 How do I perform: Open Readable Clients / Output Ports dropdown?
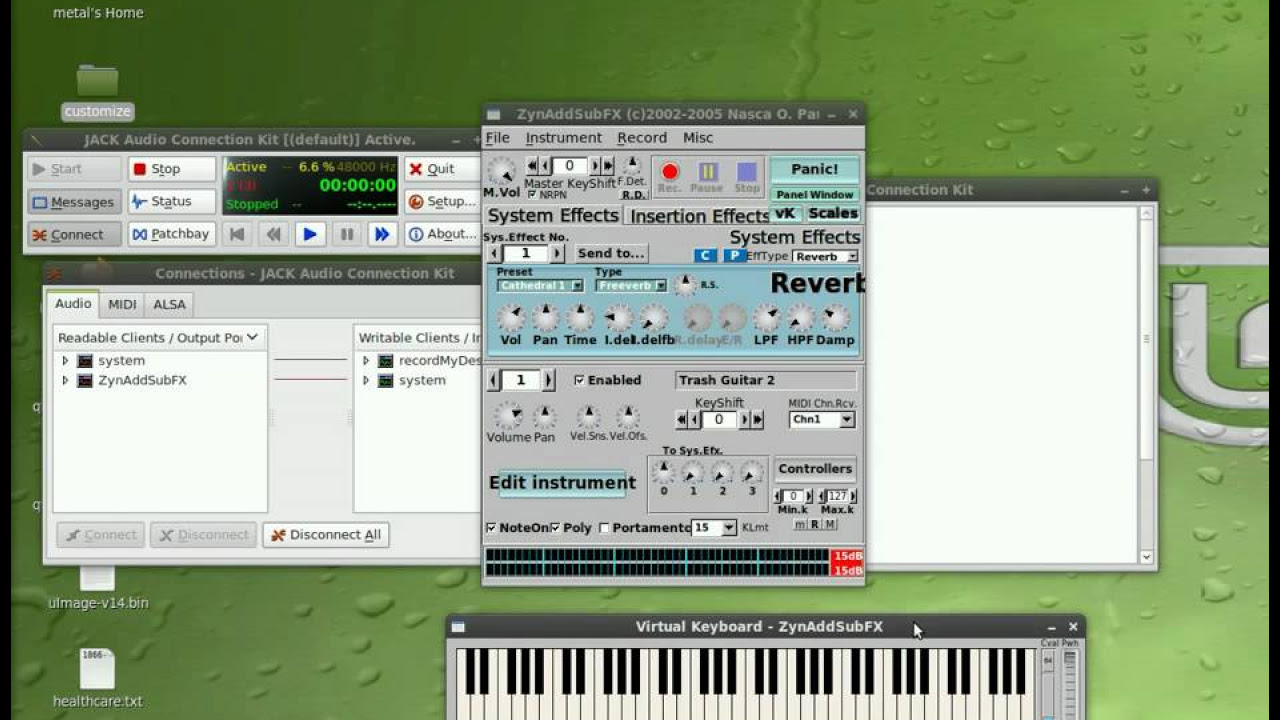(x=160, y=337)
